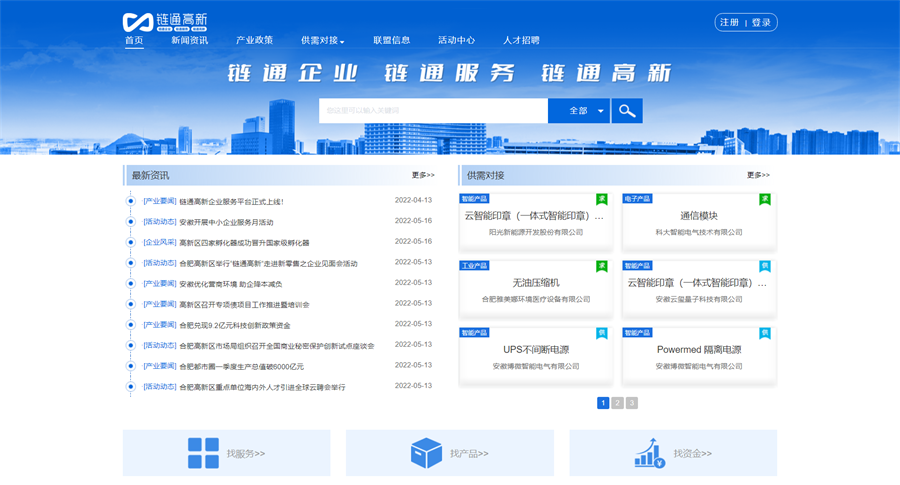900x485 pixels.
Task: Click the magnifying glass search icon
Action: 627,111
